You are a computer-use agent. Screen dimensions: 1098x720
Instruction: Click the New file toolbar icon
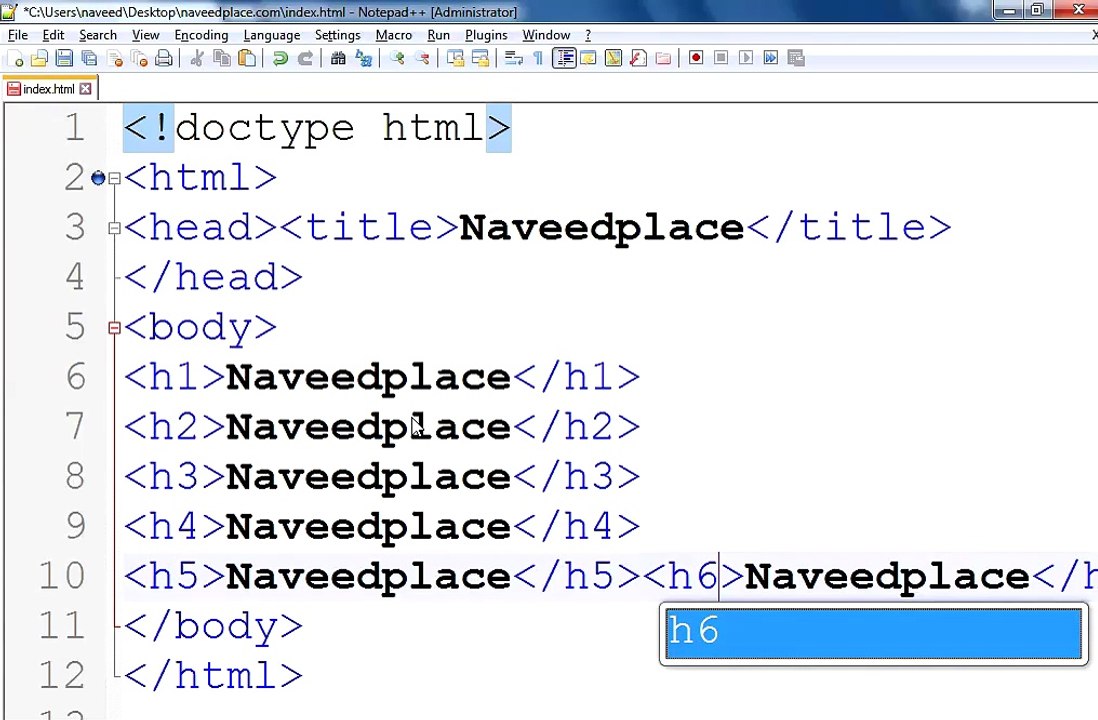pyautogui.click(x=15, y=58)
